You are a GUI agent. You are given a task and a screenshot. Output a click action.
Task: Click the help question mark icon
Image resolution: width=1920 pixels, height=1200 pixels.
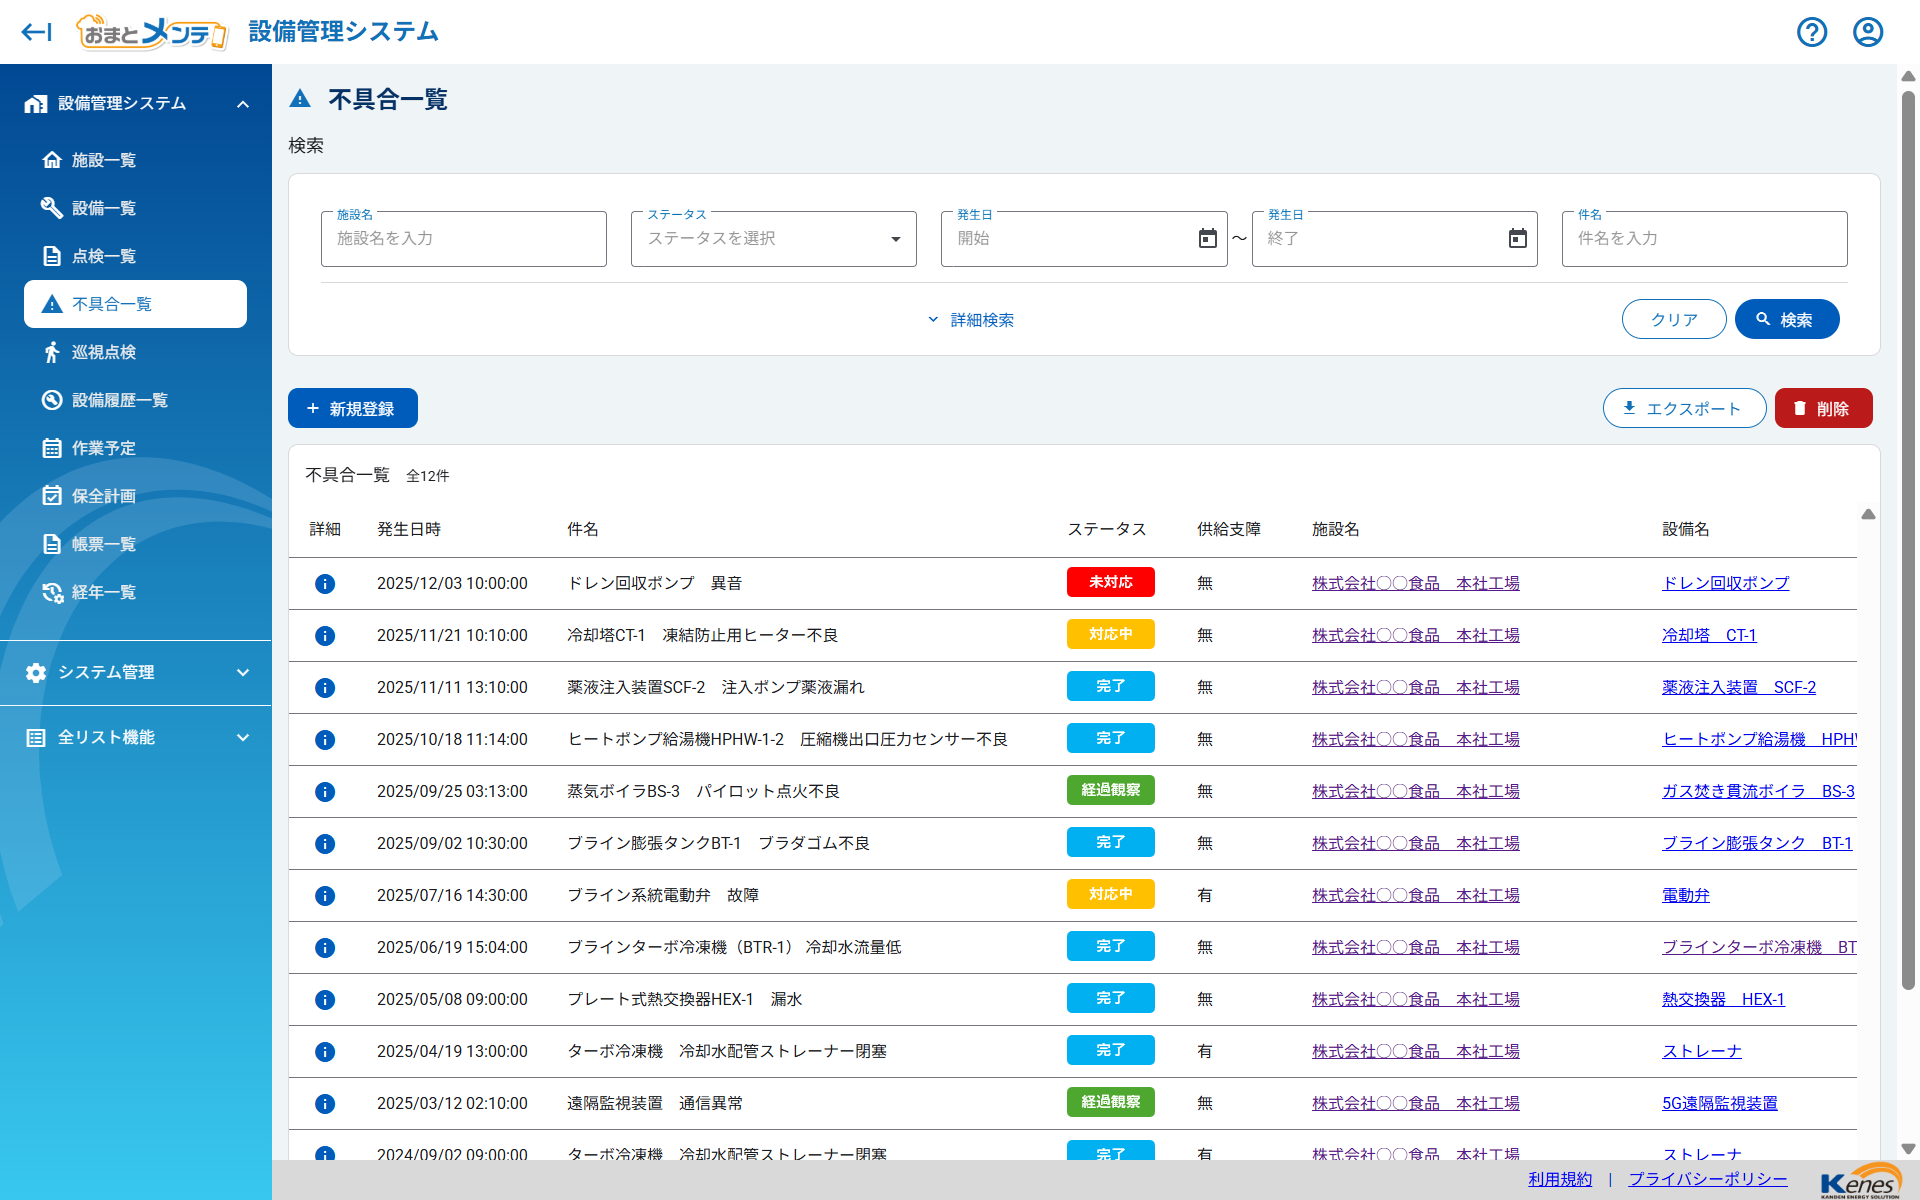1811,32
